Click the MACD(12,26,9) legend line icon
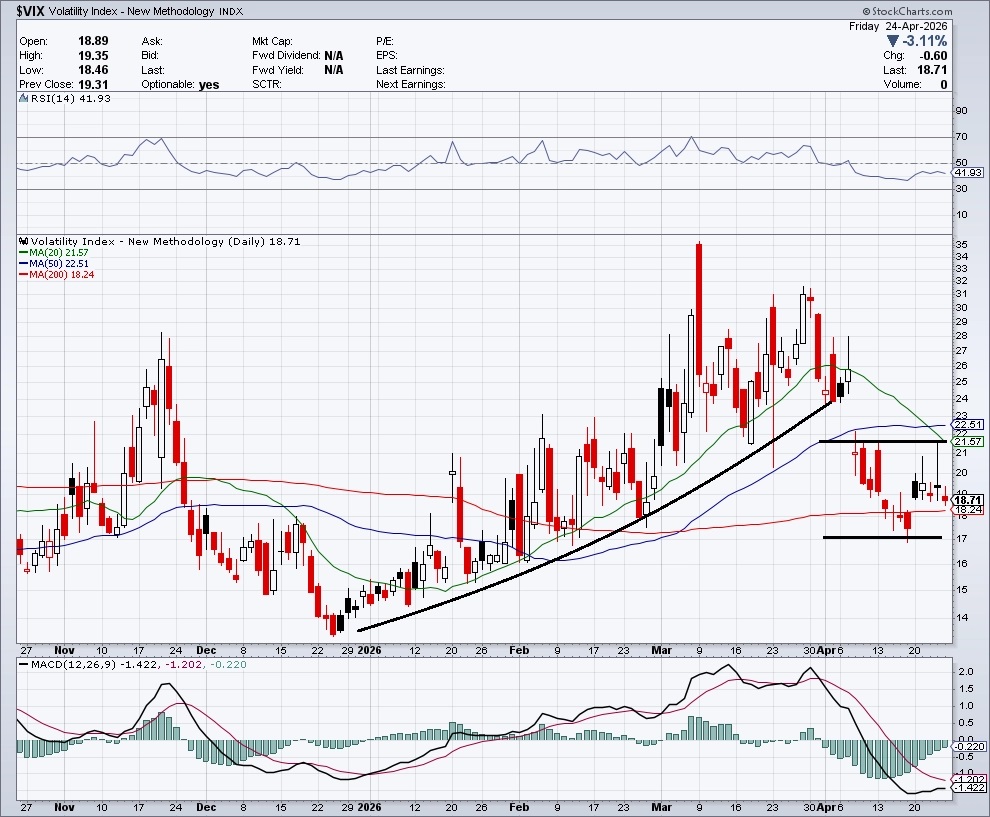The width and height of the screenshot is (990, 817). point(24,665)
